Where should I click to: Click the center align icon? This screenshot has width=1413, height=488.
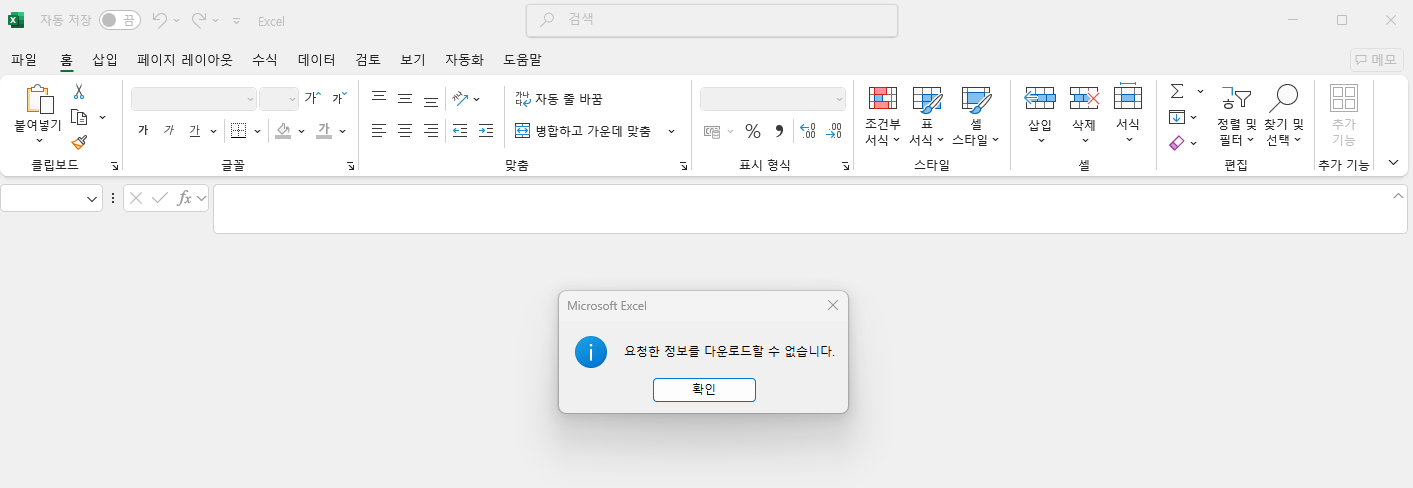pyautogui.click(x=405, y=130)
